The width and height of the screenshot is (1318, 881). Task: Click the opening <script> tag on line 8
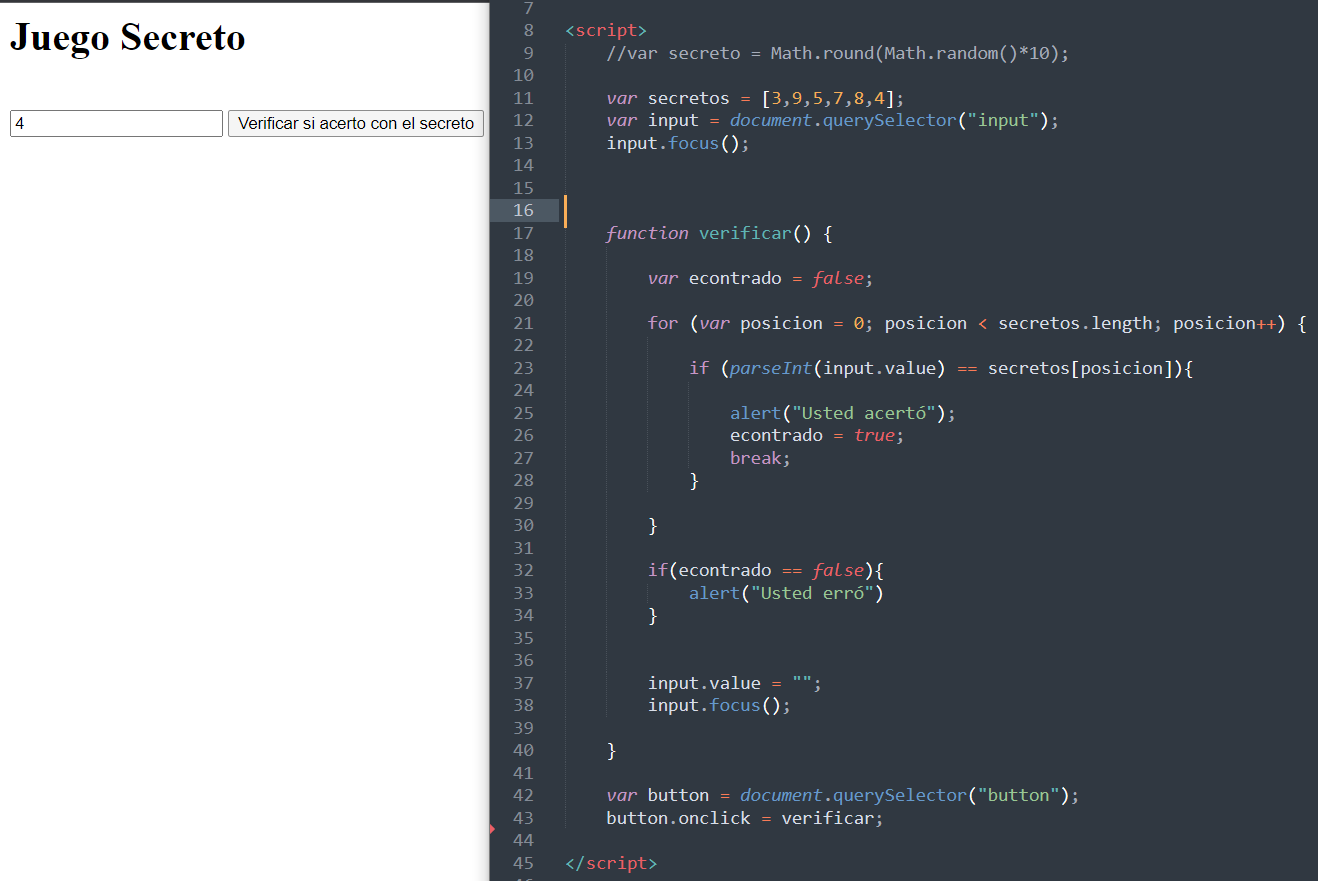[x=606, y=30]
